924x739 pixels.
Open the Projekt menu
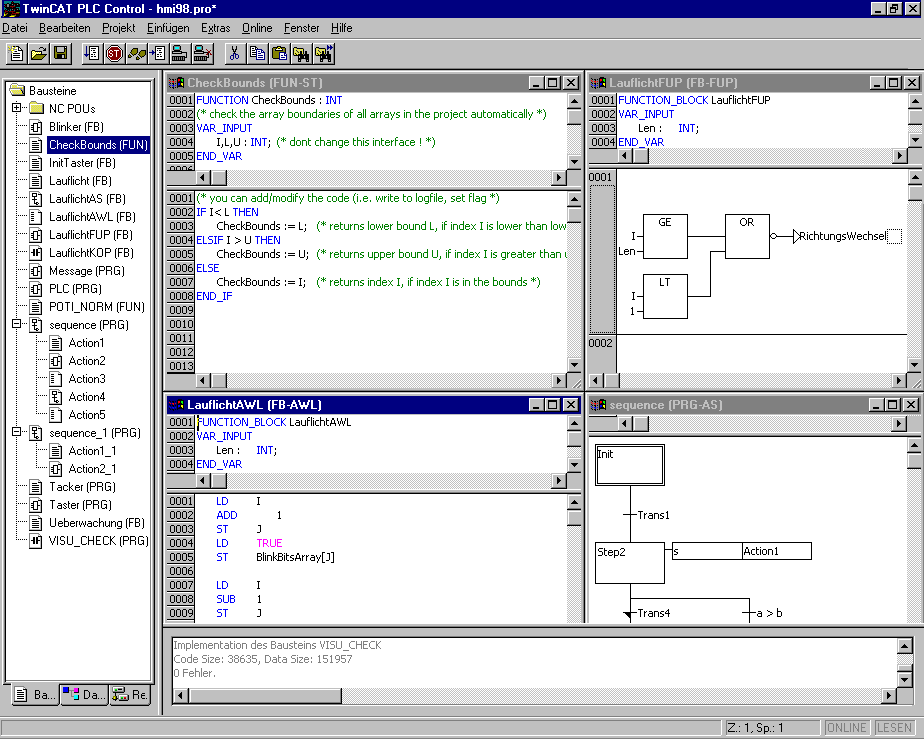(x=120, y=27)
